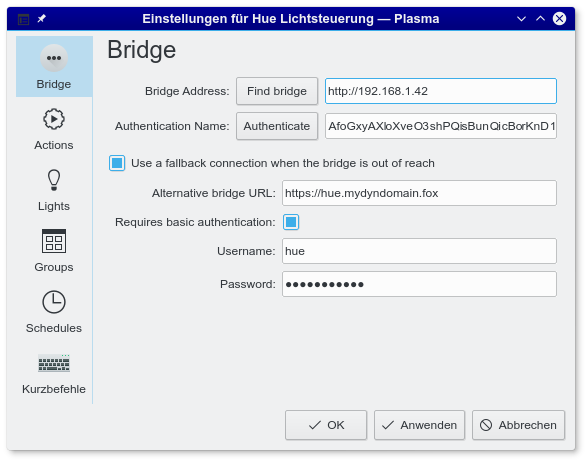Focus the Bridge Address input field
This screenshot has height=463, width=588.
click(x=441, y=91)
